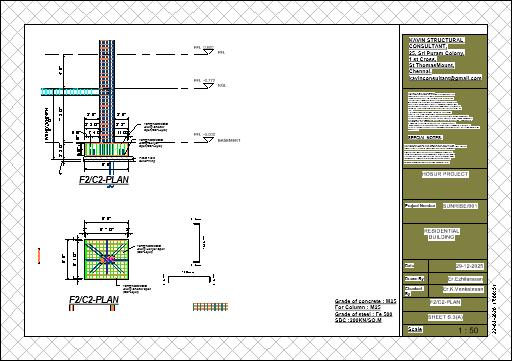Image resolution: width=512 pixels, height=361 pixels.
Task: Select the column reinforcement in section view
Action: (x=107, y=92)
